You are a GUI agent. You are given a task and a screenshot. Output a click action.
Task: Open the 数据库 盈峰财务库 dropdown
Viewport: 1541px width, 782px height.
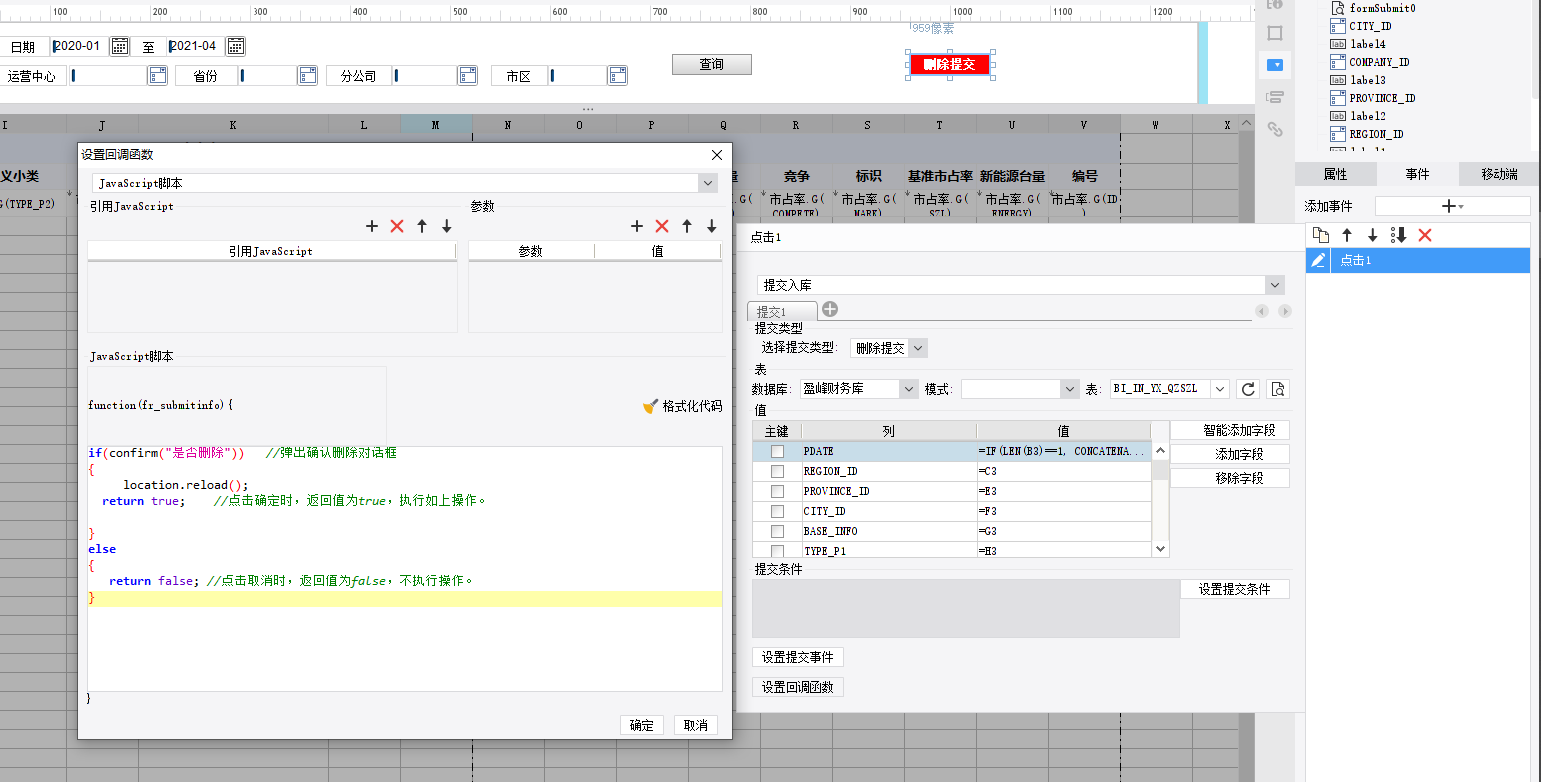(x=908, y=389)
